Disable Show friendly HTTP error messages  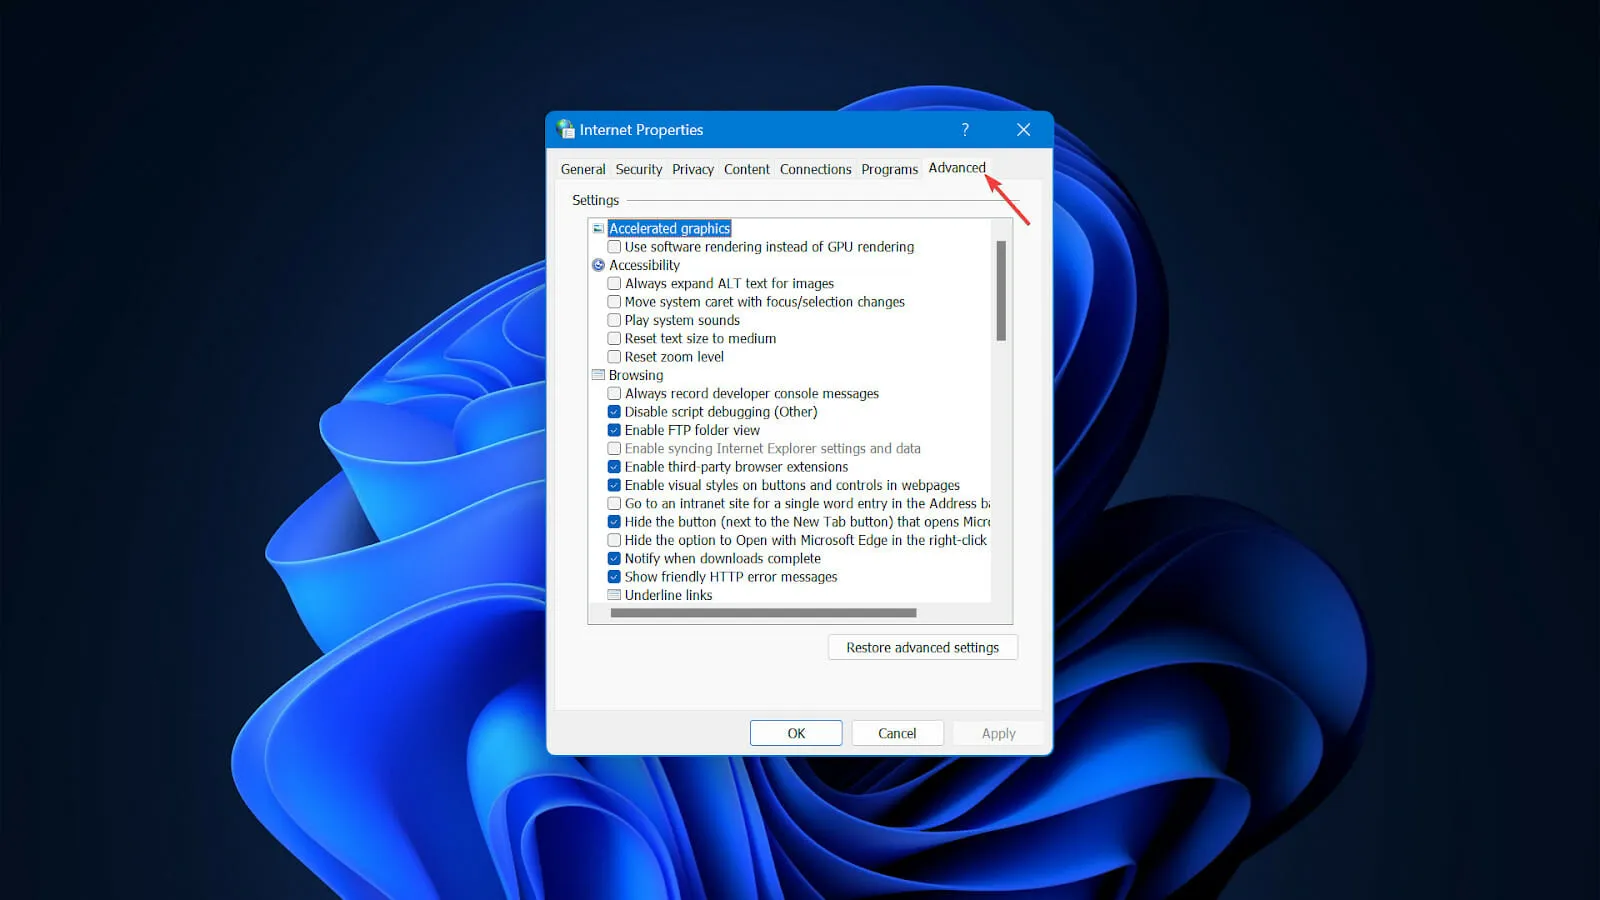click(x=614, y=577)
